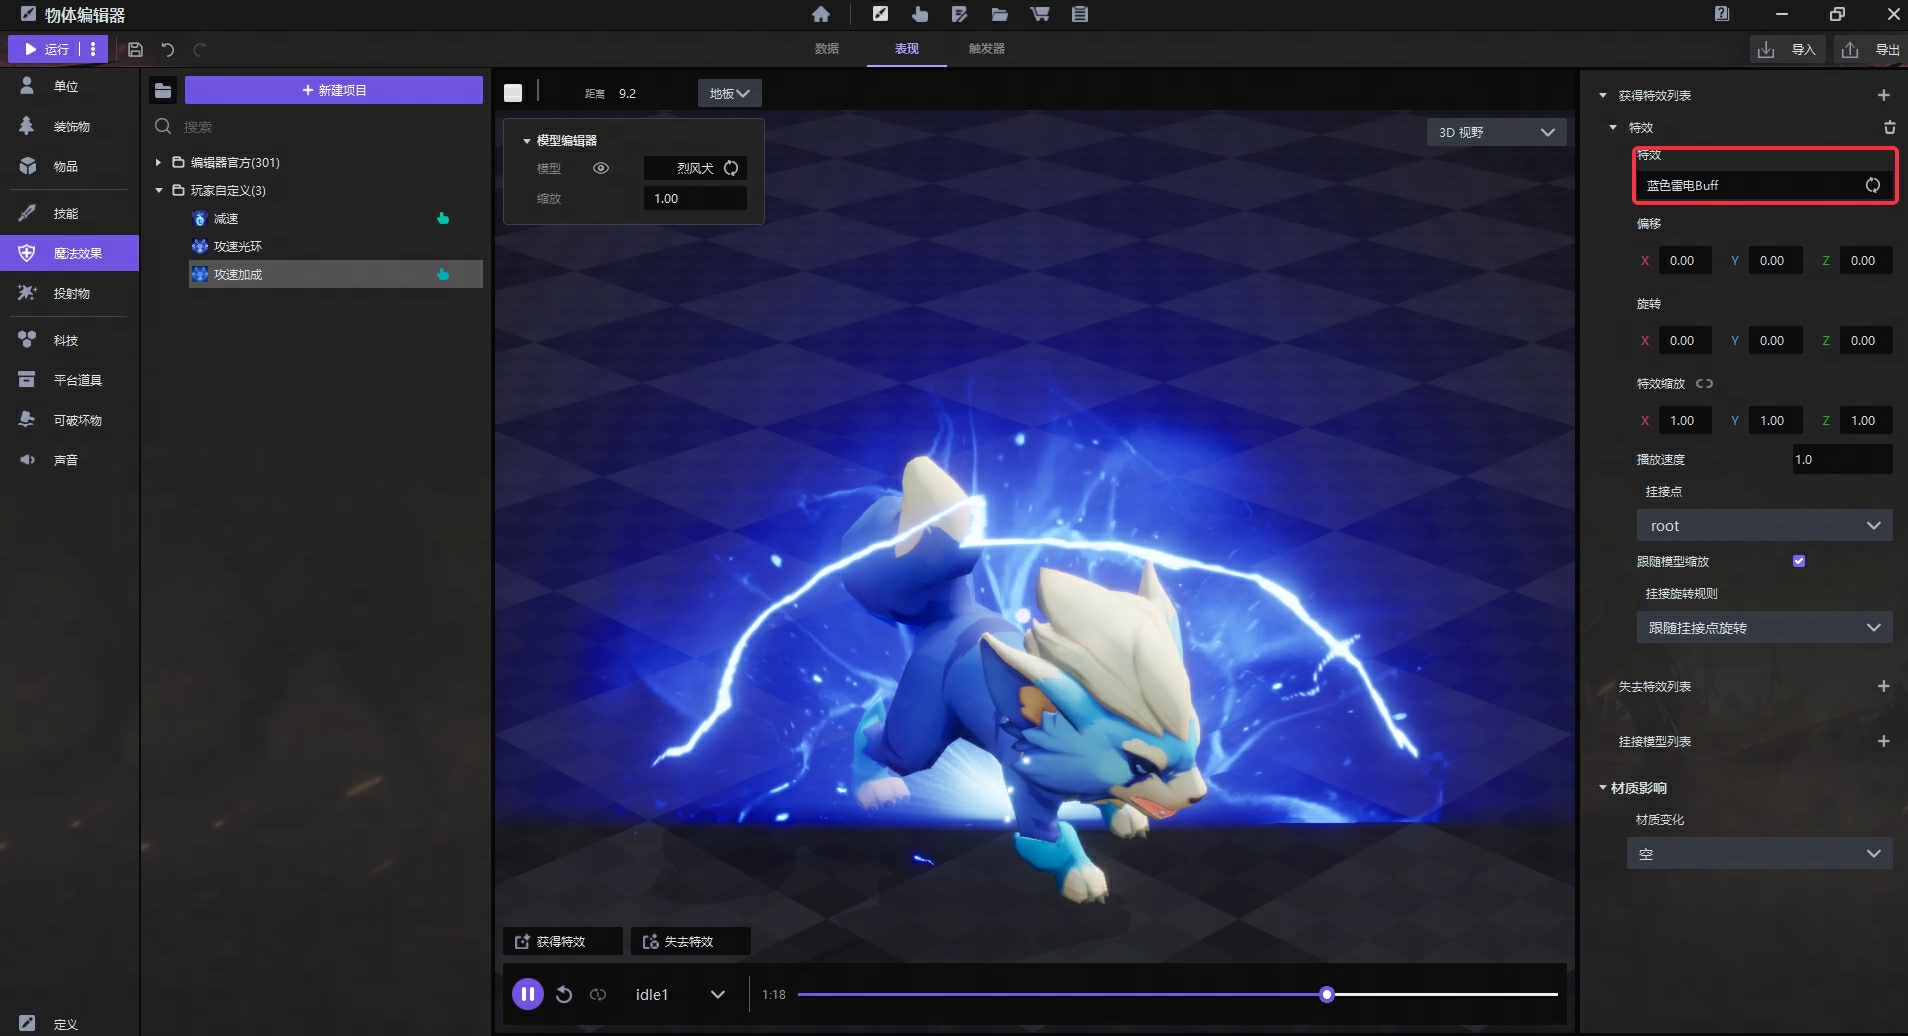The height and width of the screenshot is (1036, 1908).
Task: Open the object editor pencil icon
Action: pos(880,14)
